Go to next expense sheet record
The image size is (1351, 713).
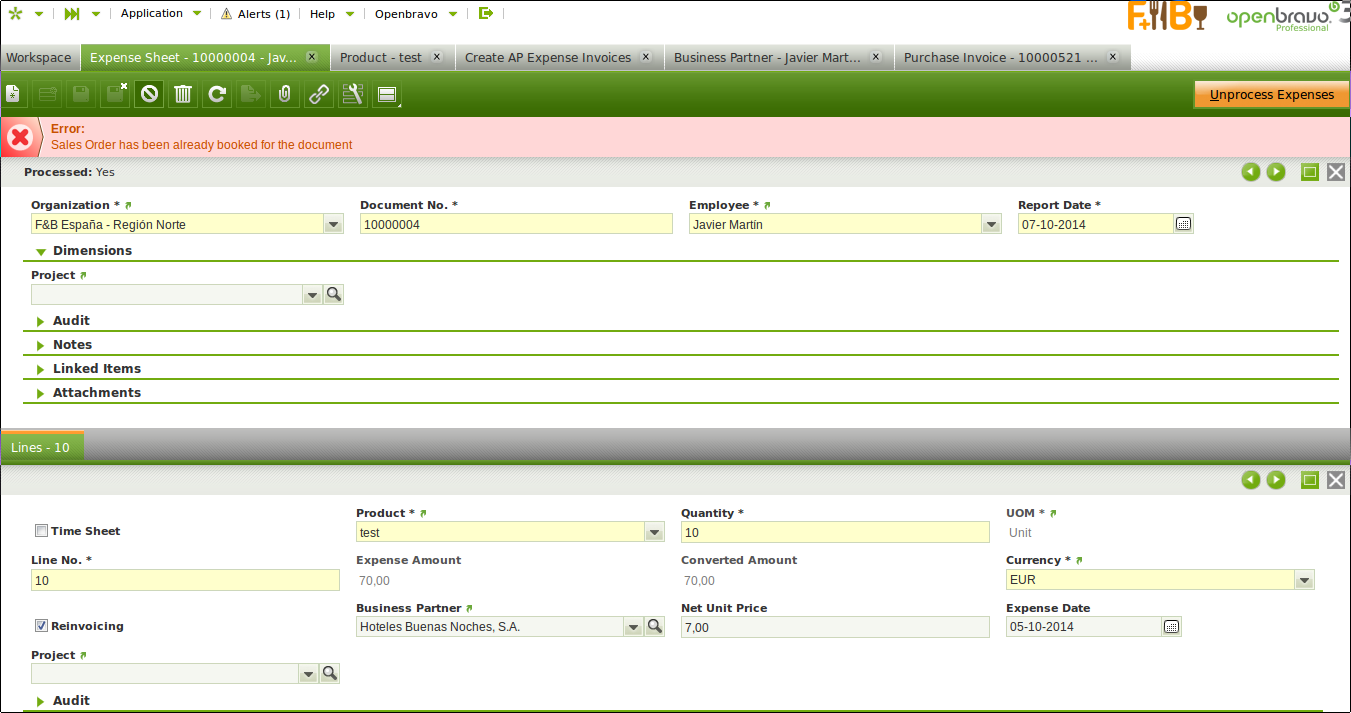(x=1276, y=172)
